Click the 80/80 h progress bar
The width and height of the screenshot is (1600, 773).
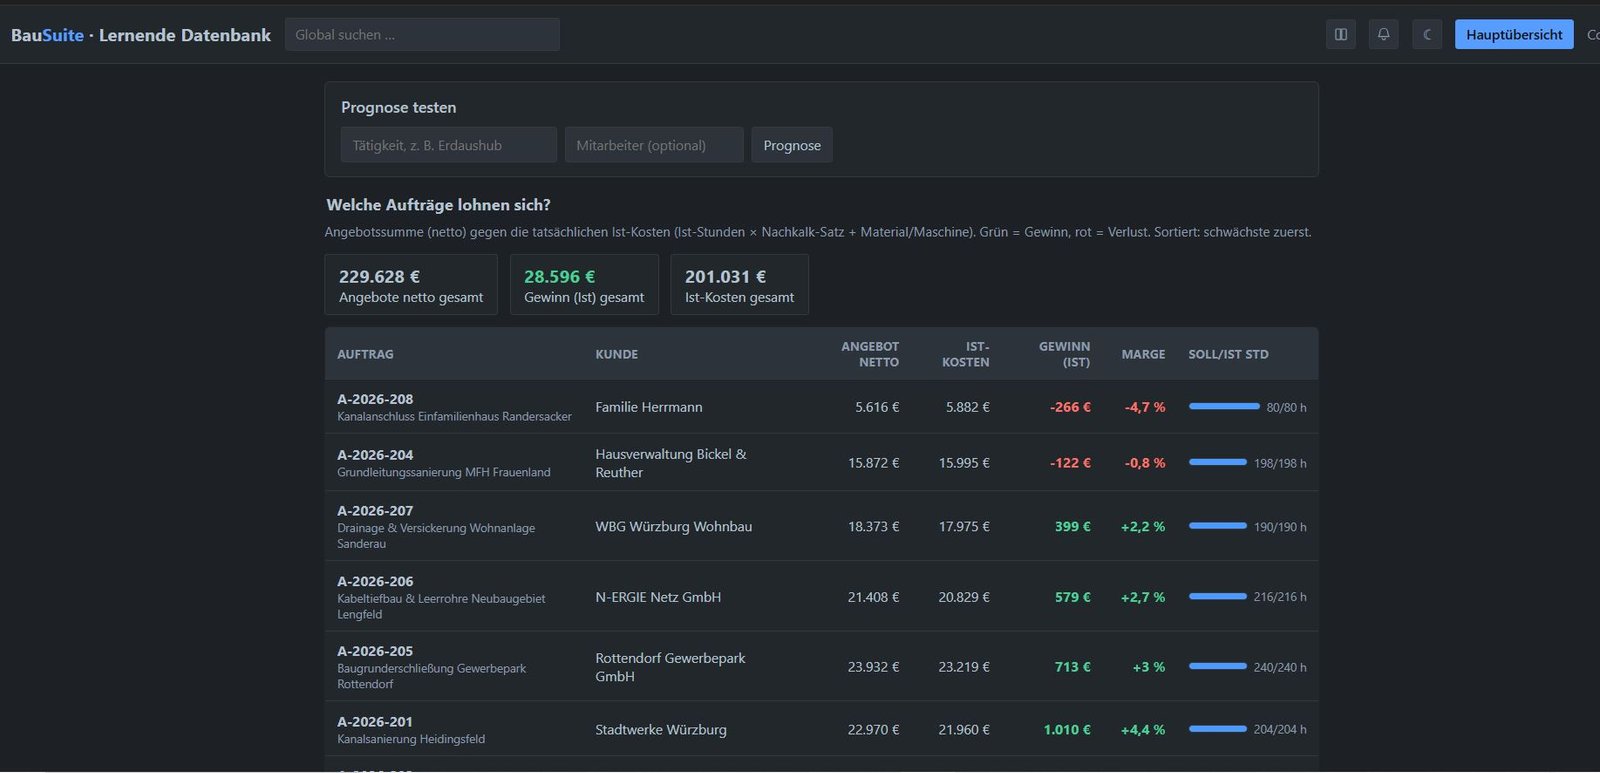coord(1224,406)
